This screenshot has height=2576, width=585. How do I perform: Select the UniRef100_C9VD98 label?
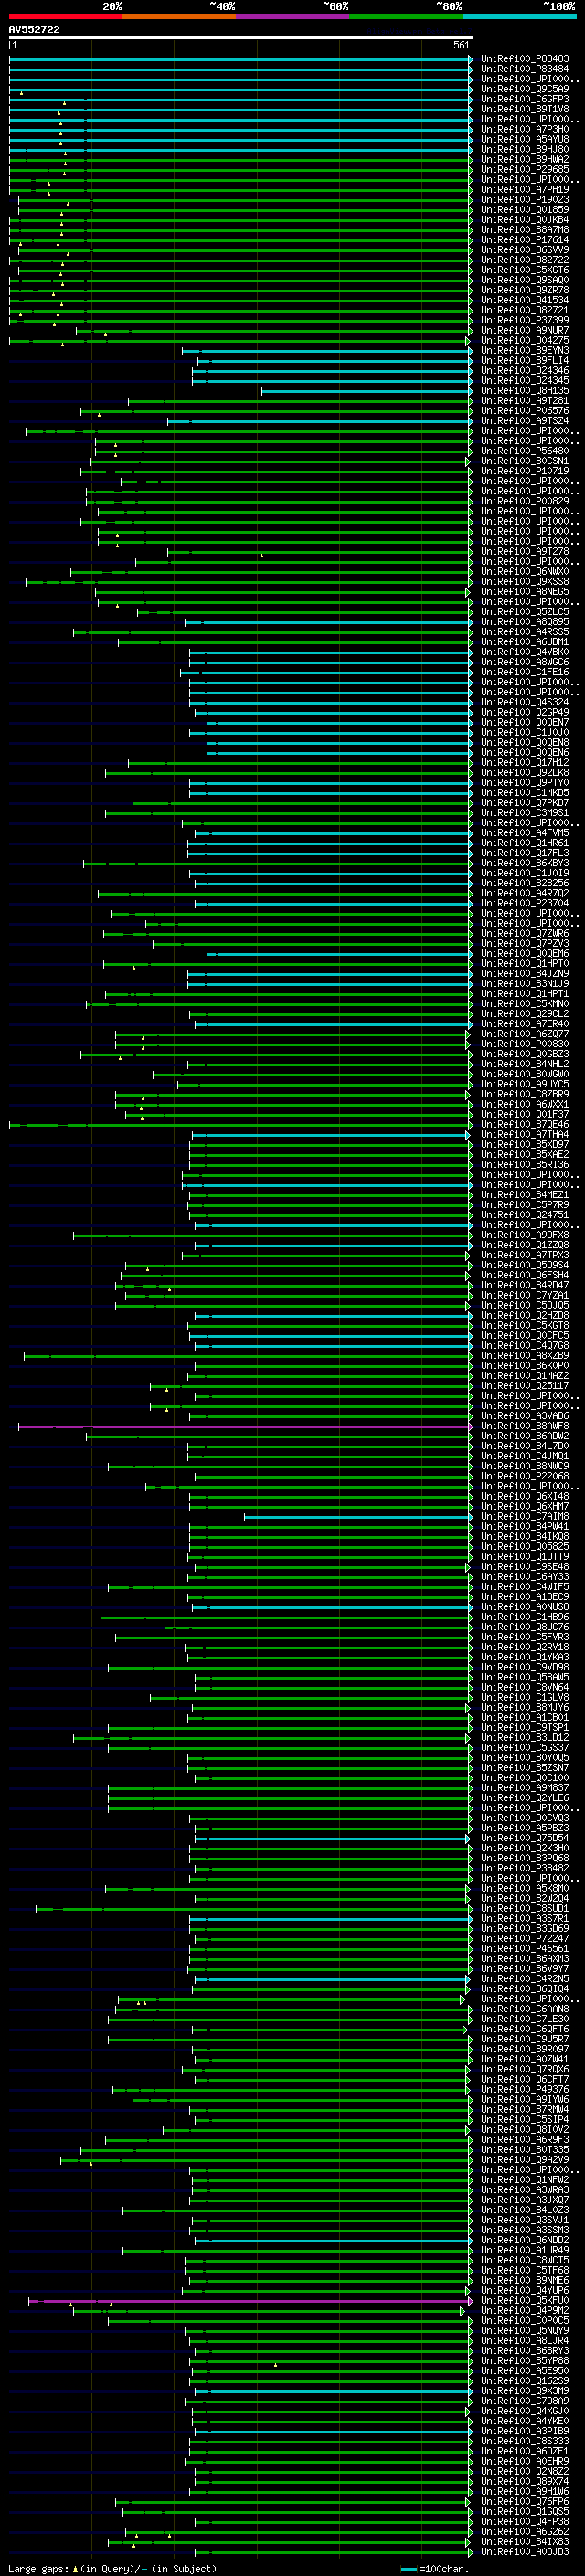coord(525,1667)
